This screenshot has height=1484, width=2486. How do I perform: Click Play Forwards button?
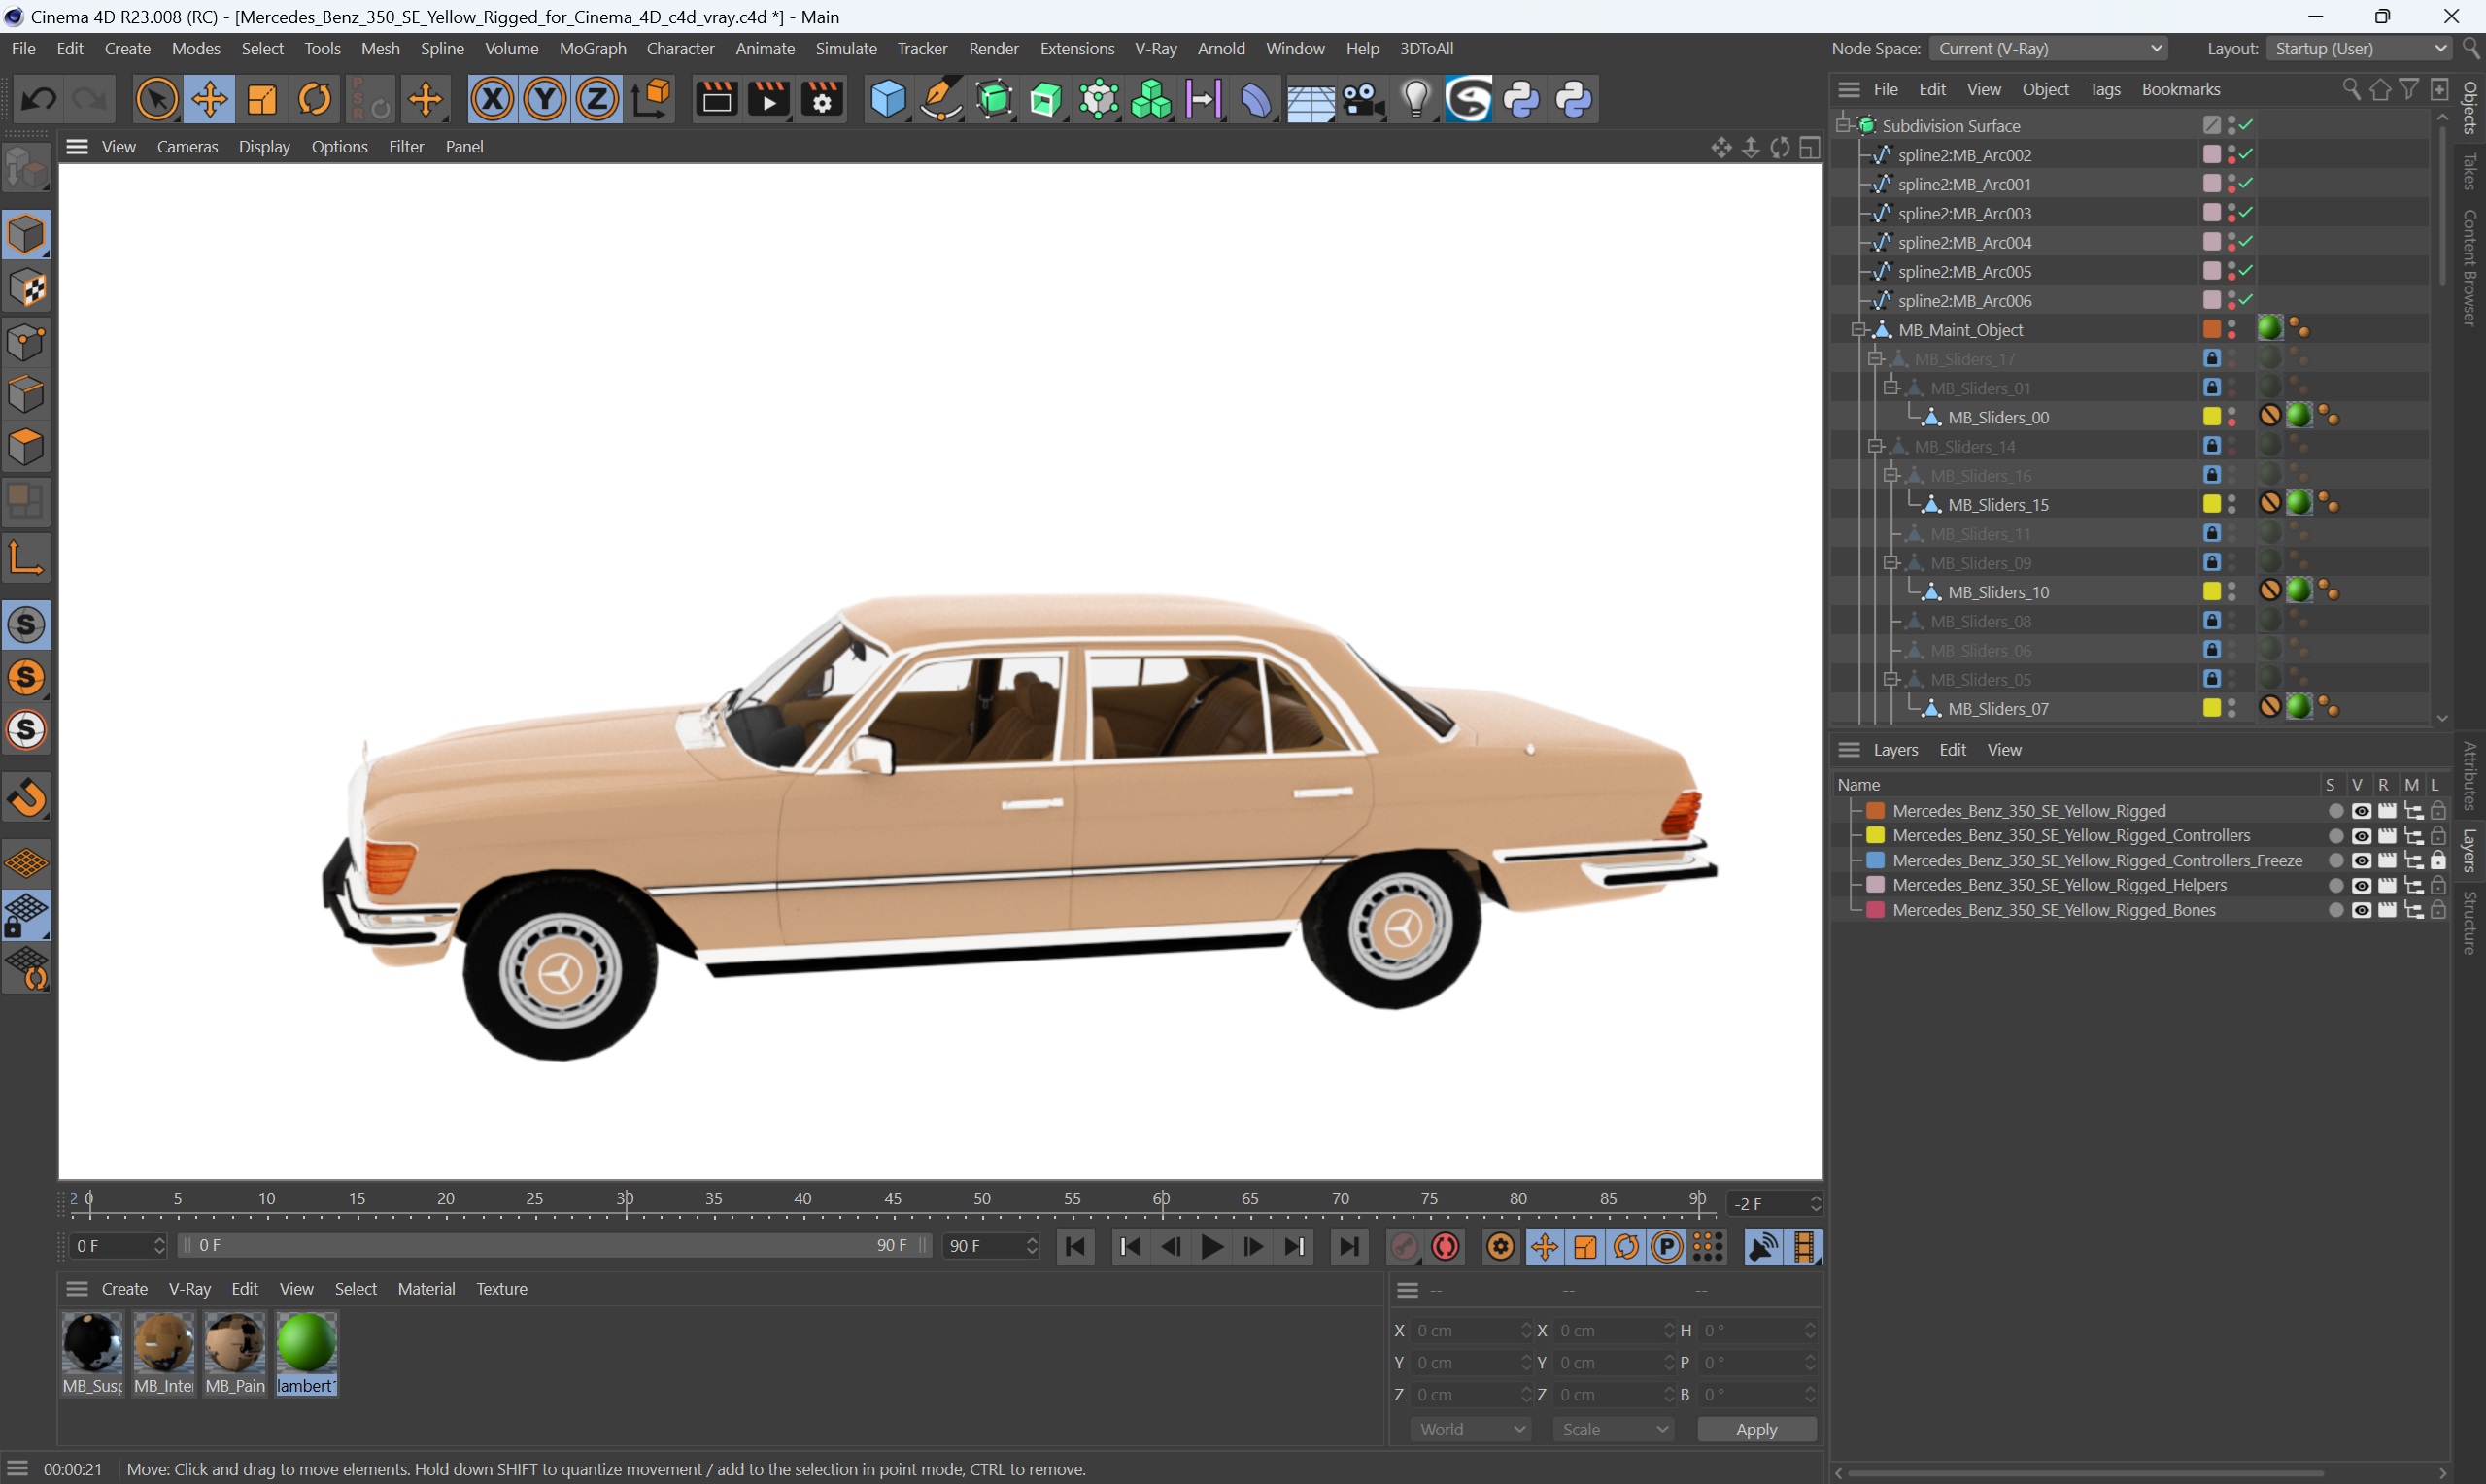pyautogui.click(x=1212, y=1247)
